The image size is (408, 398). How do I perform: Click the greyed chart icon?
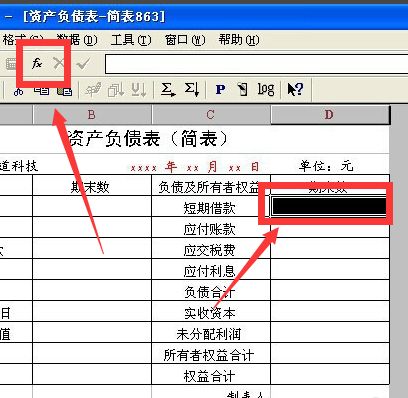pos(93,89)
